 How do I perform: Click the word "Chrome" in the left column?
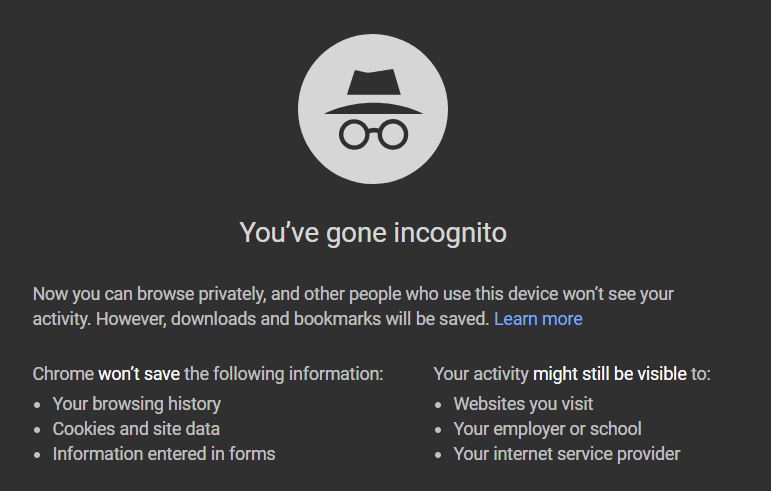(x=63, y=374)
